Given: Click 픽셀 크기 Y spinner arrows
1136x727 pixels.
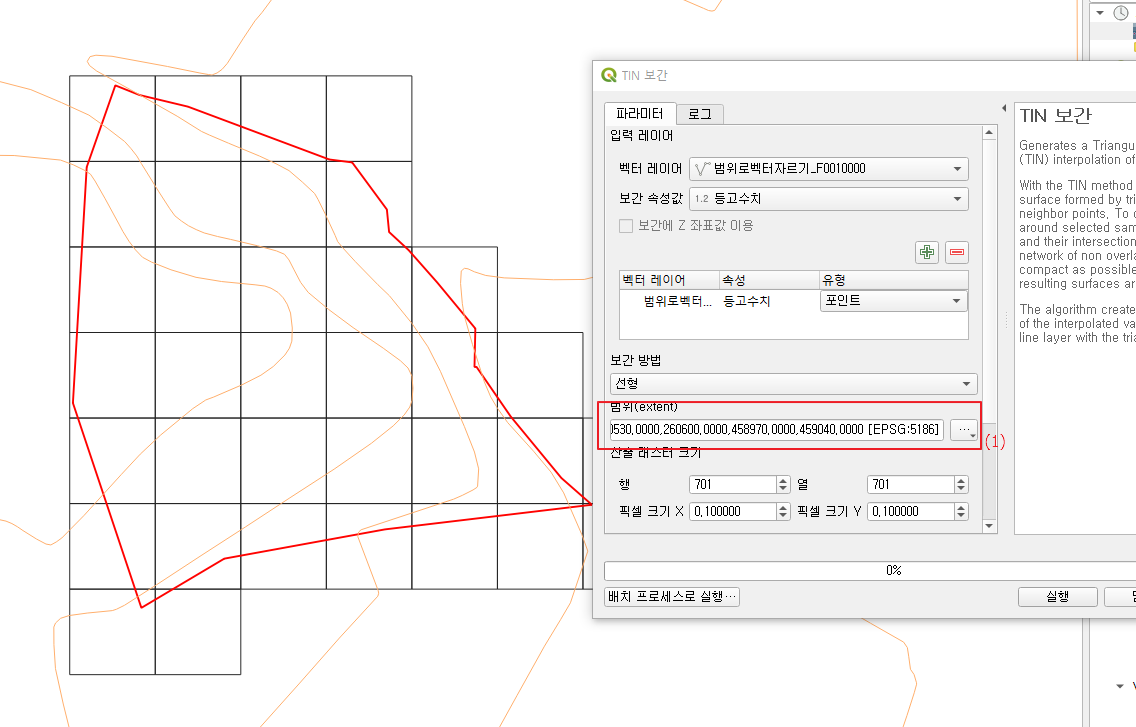Looking at the screenshot, I should [x=961, y=512].
